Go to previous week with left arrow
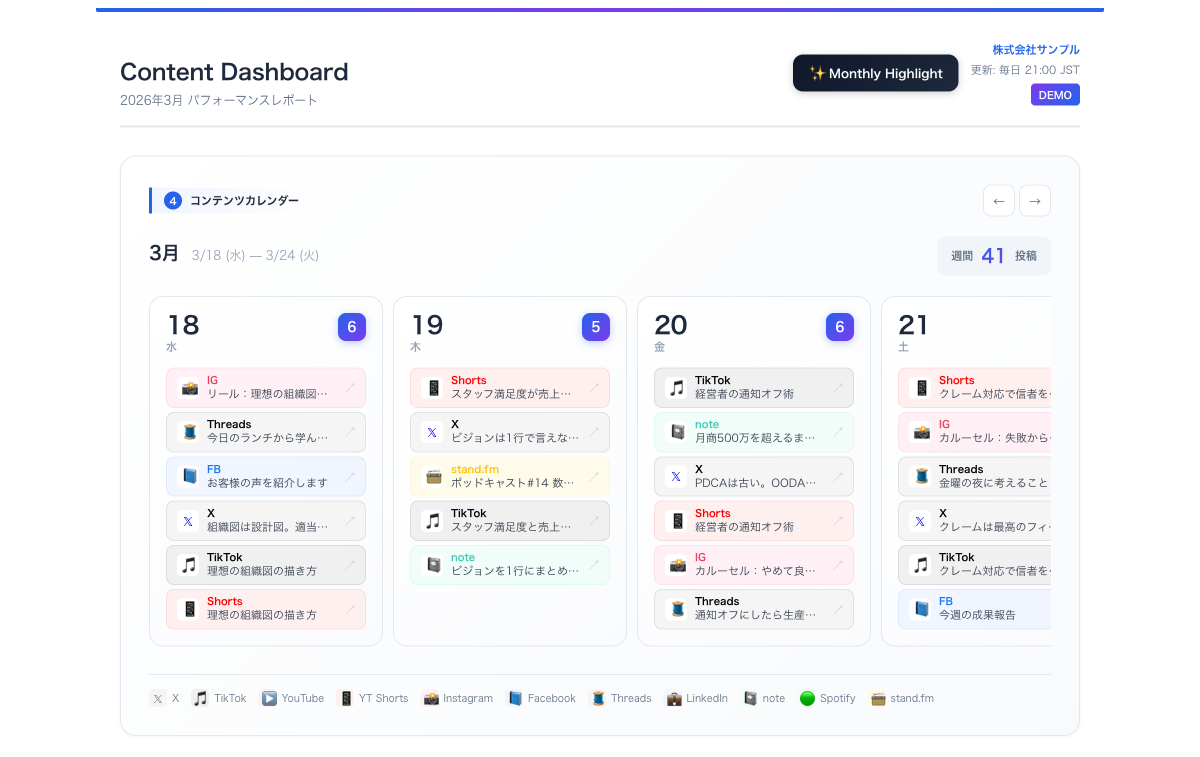1200x757 pixels. [x=998, y=201]
